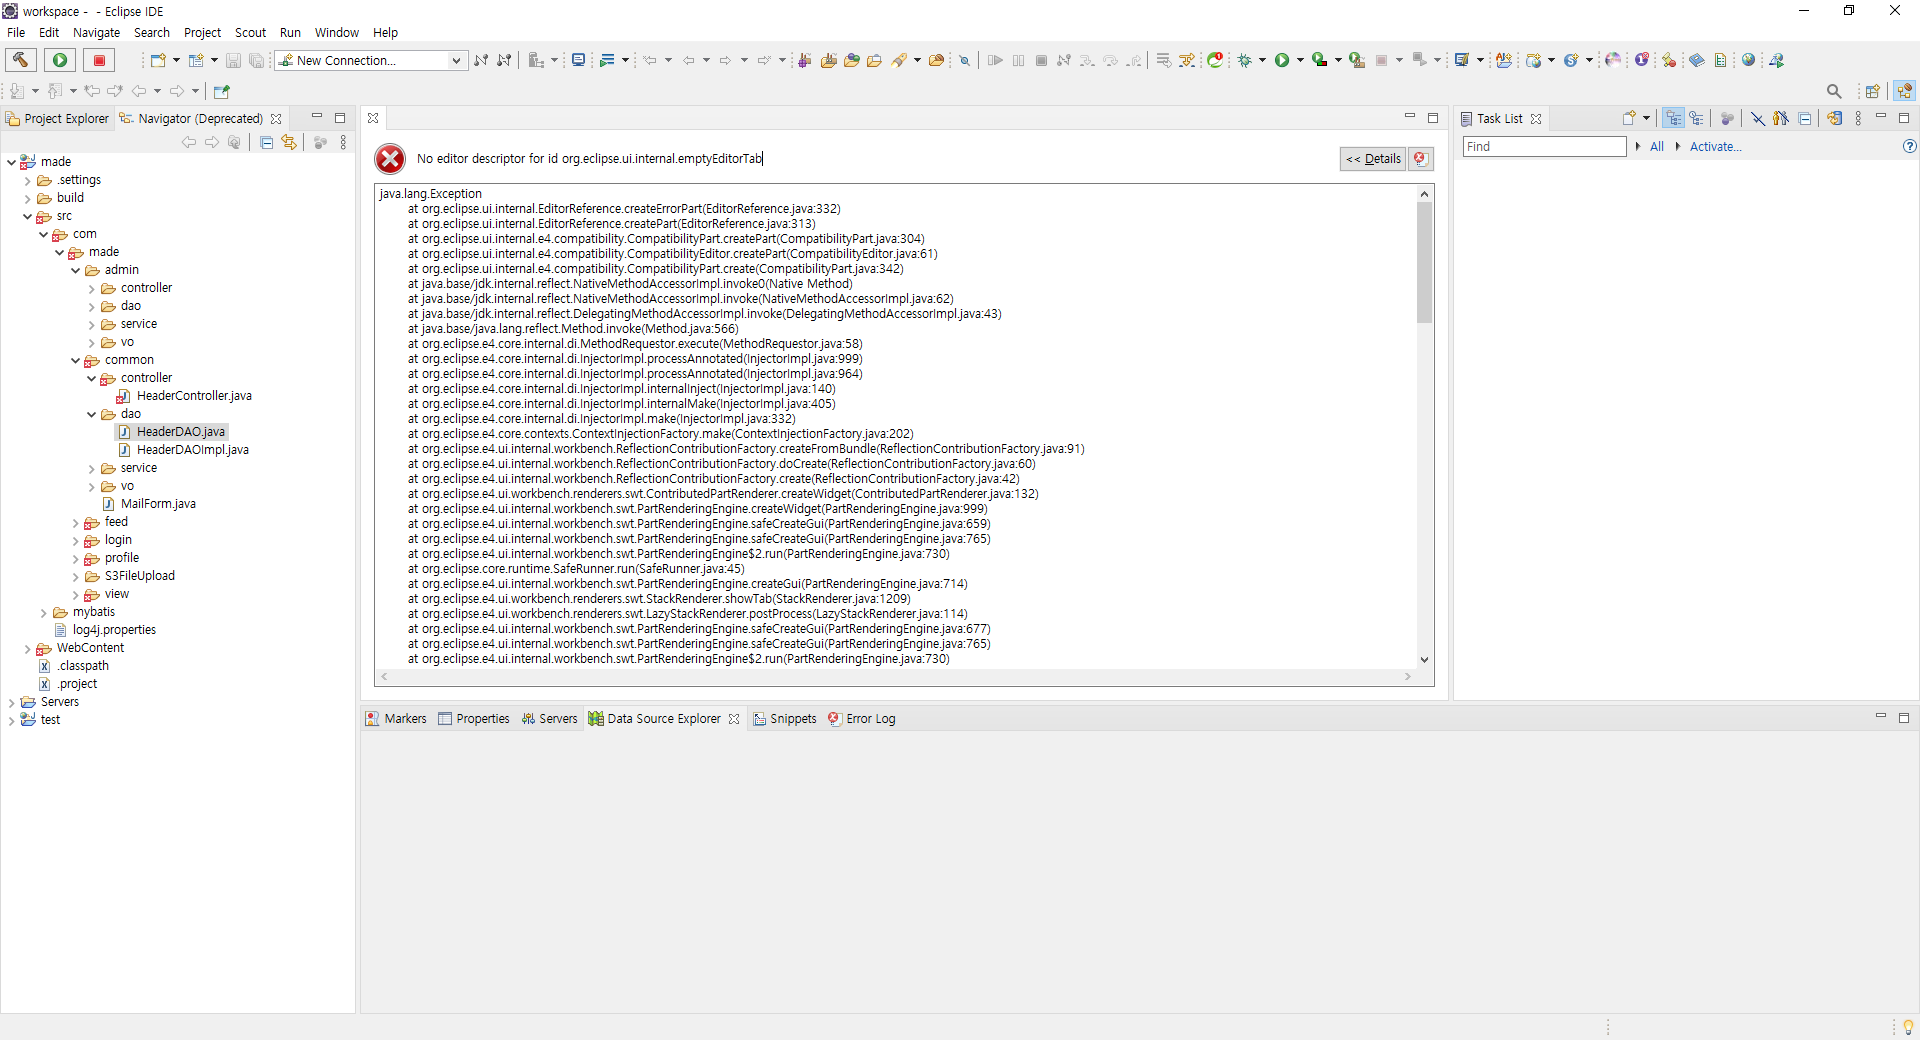Click the tip light bulb in status bar
The image size is (1920, 1040).
[1908, 1027]
